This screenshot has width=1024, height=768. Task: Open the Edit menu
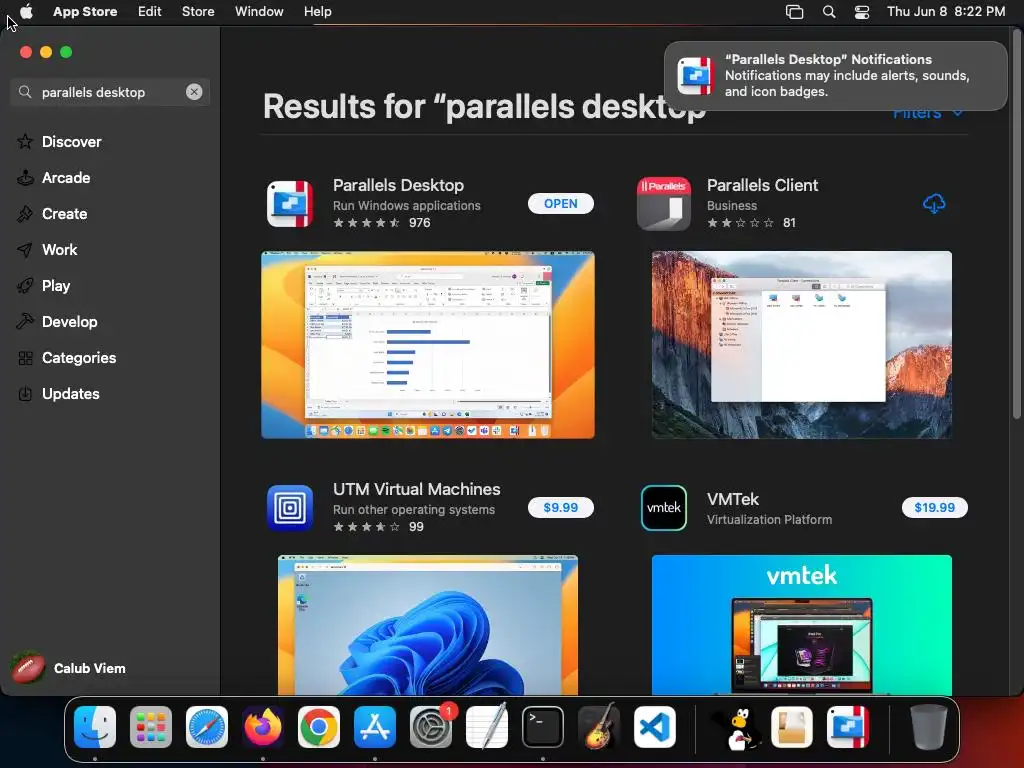150,12
